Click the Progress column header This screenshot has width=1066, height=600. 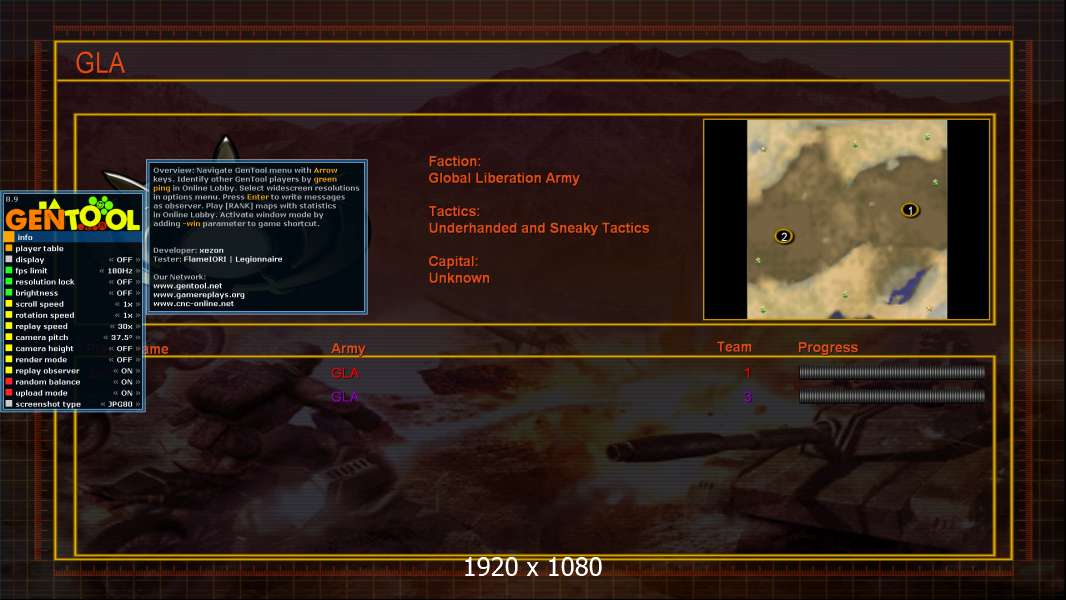[x=827, y=347]
